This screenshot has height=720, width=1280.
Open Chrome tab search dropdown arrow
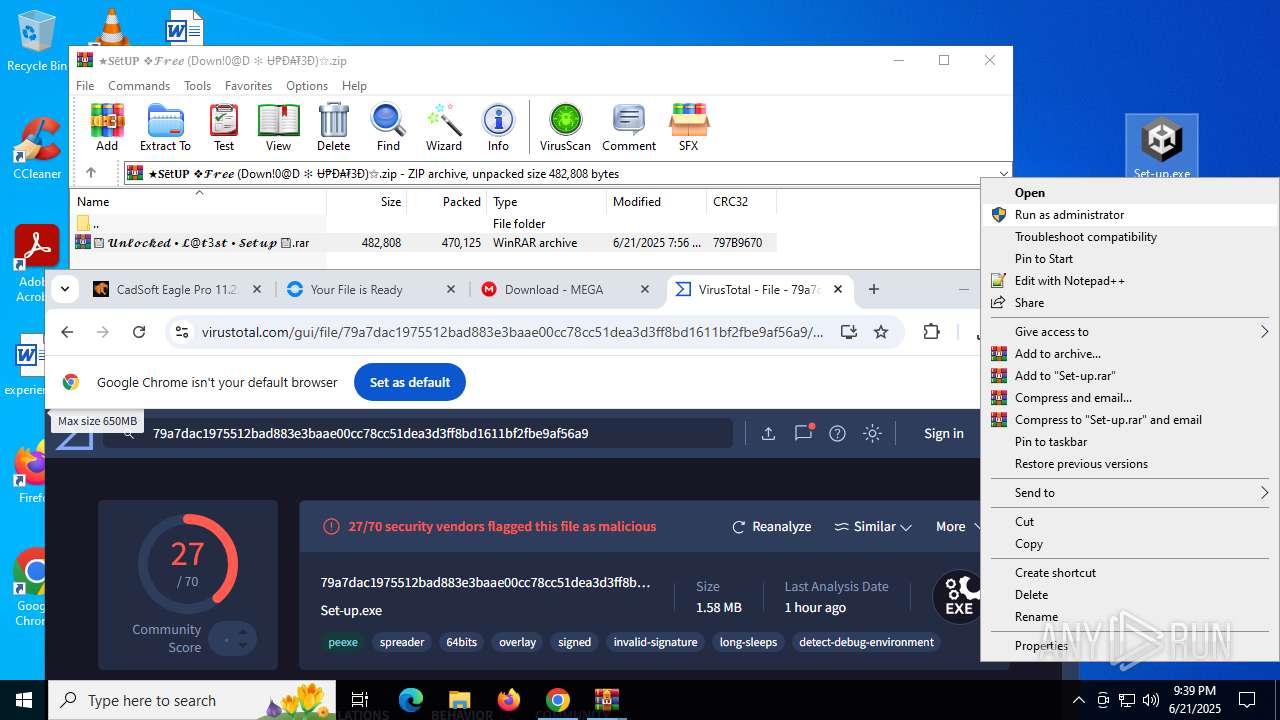(x=65, y=289)
